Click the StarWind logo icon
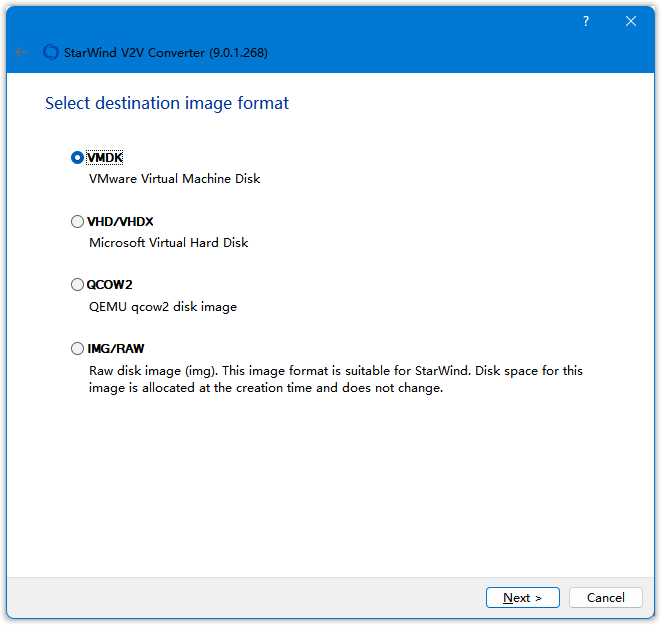Viewport: 661px width, 625px height. coord(51,52)
